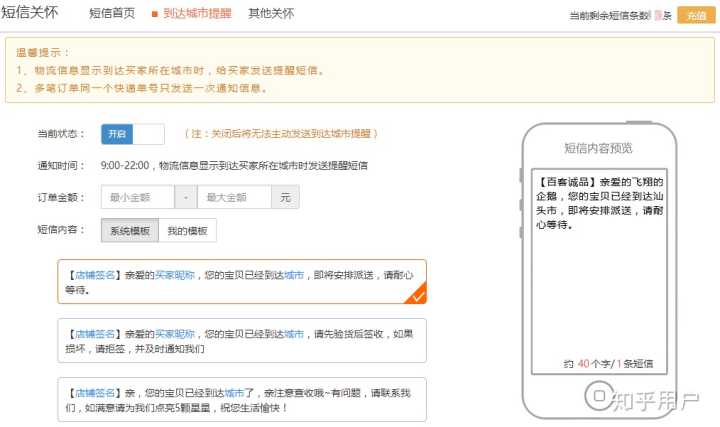This screenshot has height=427, width=720.
Task: Click the 店铺签名 link in first template
Action: [x=95, y=275]
